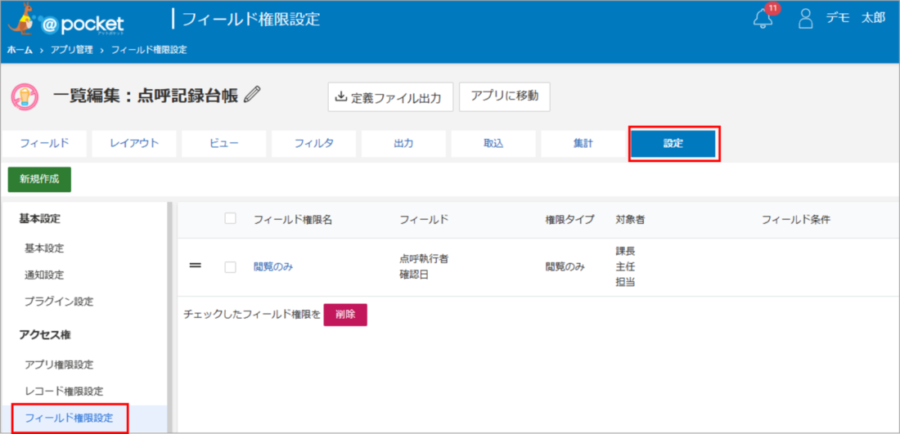The height and width of the screenshot is (434, 900).
Task: Open 通知設定 in the sidebar
Action: 44,275
